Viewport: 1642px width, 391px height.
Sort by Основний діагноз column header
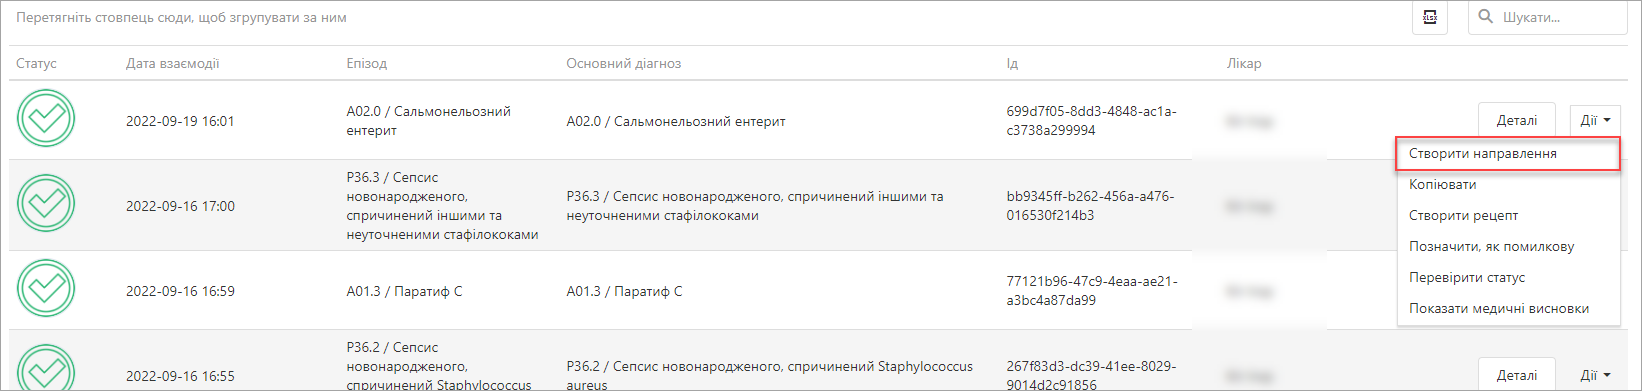pos(623,63)
